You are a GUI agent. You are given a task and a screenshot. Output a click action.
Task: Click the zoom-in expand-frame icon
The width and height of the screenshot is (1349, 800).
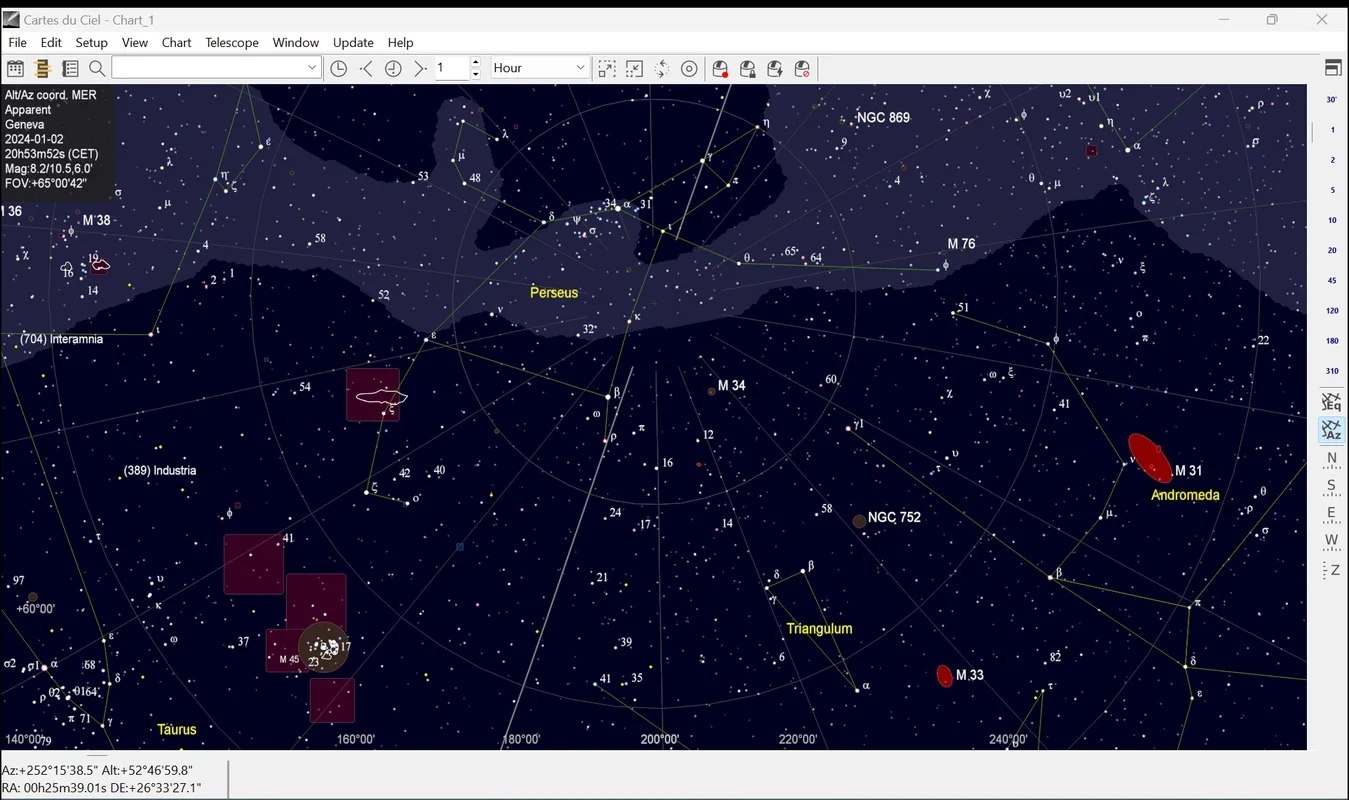coord(607,68)
